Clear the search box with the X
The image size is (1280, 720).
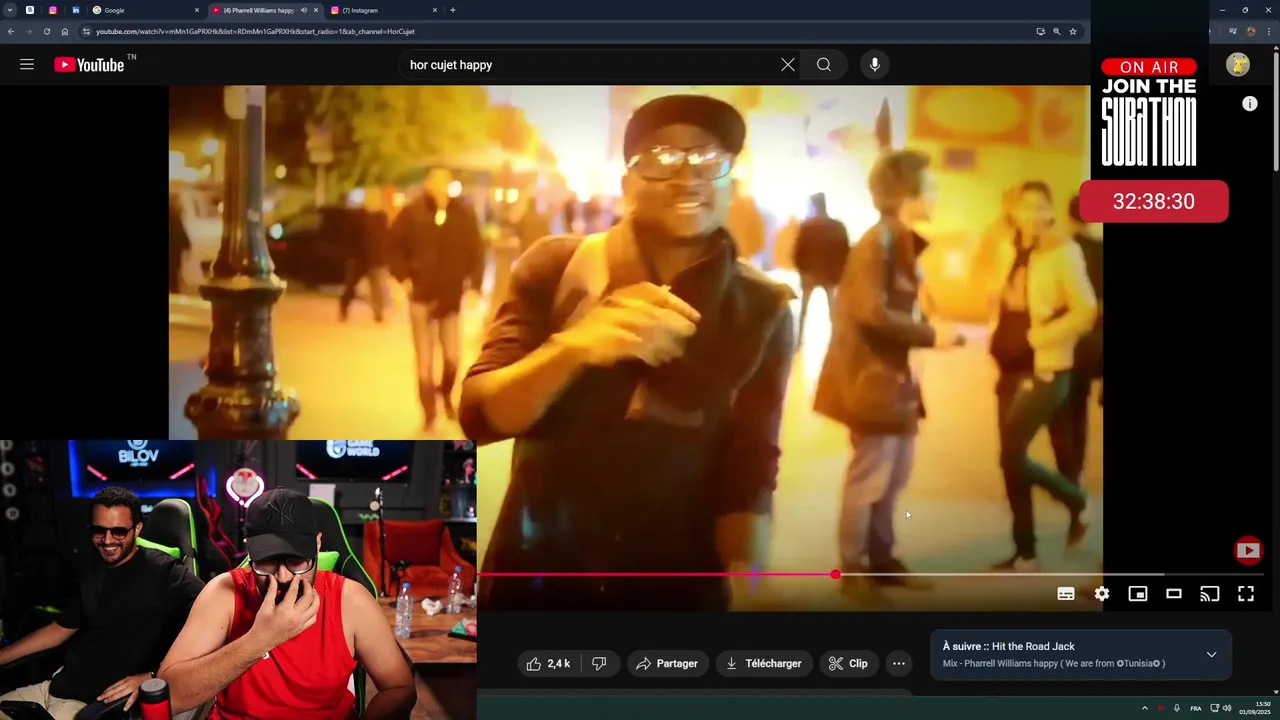[x=788, y=65]
